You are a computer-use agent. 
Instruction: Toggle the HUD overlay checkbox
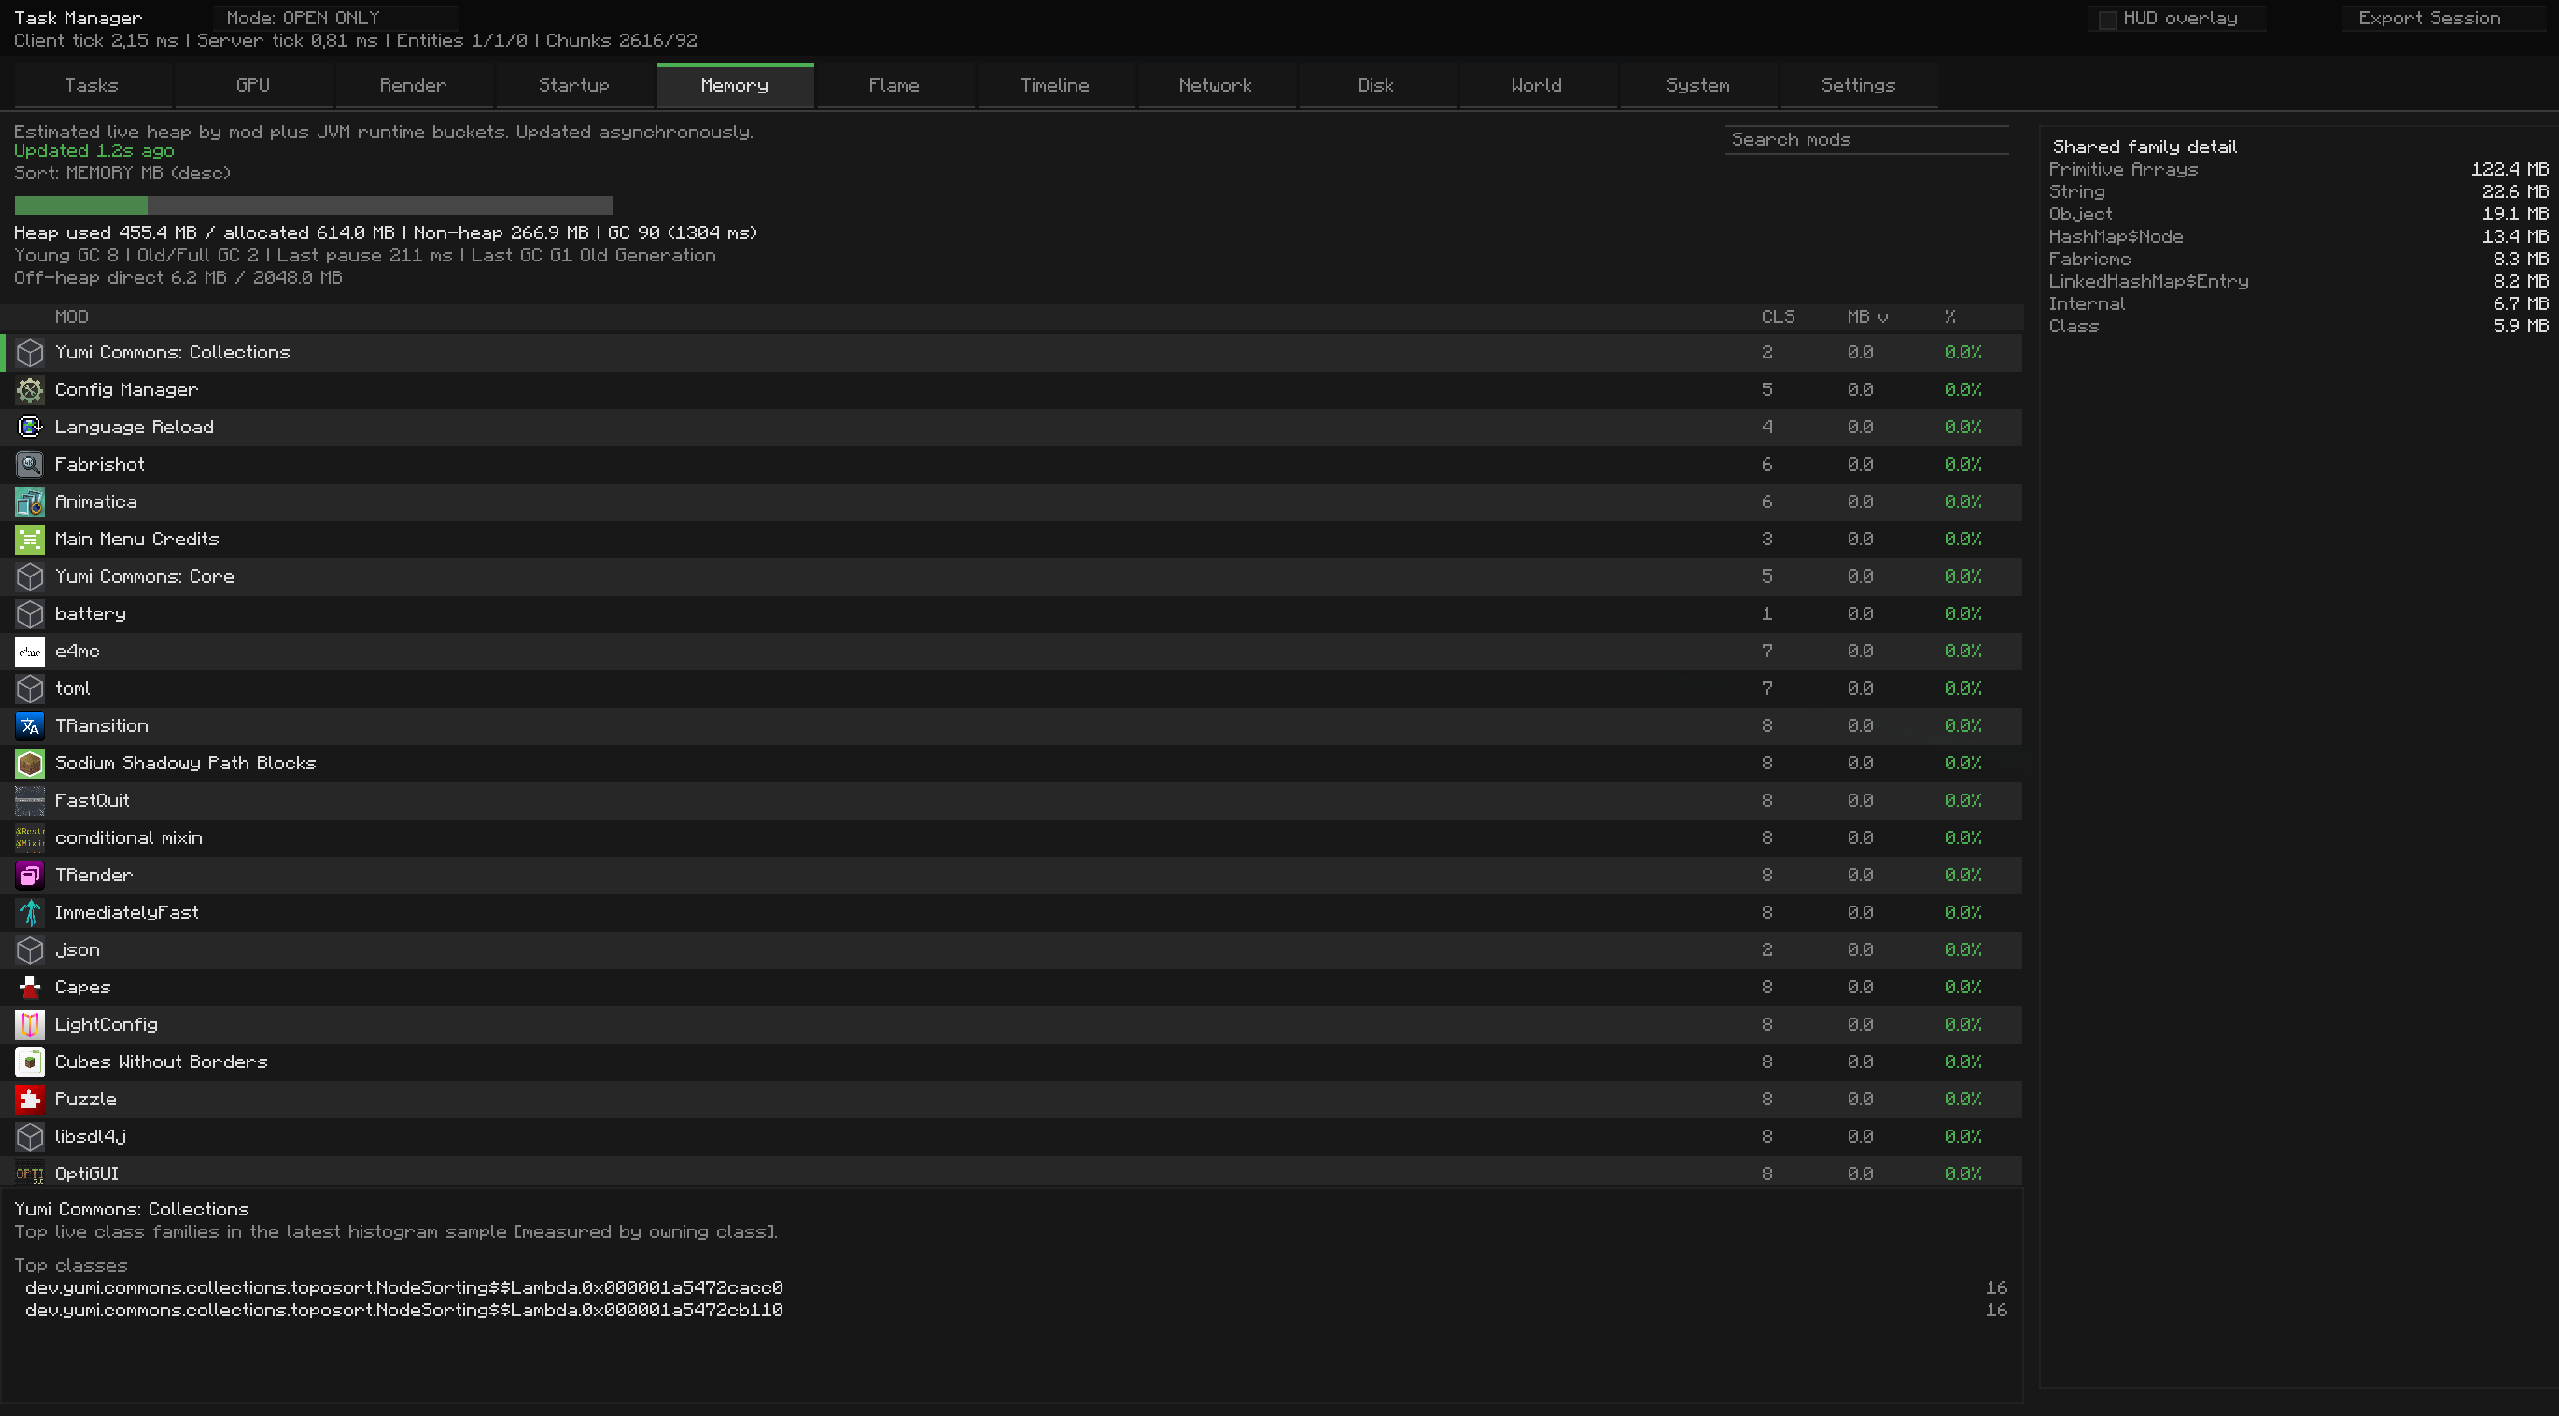2108,19
